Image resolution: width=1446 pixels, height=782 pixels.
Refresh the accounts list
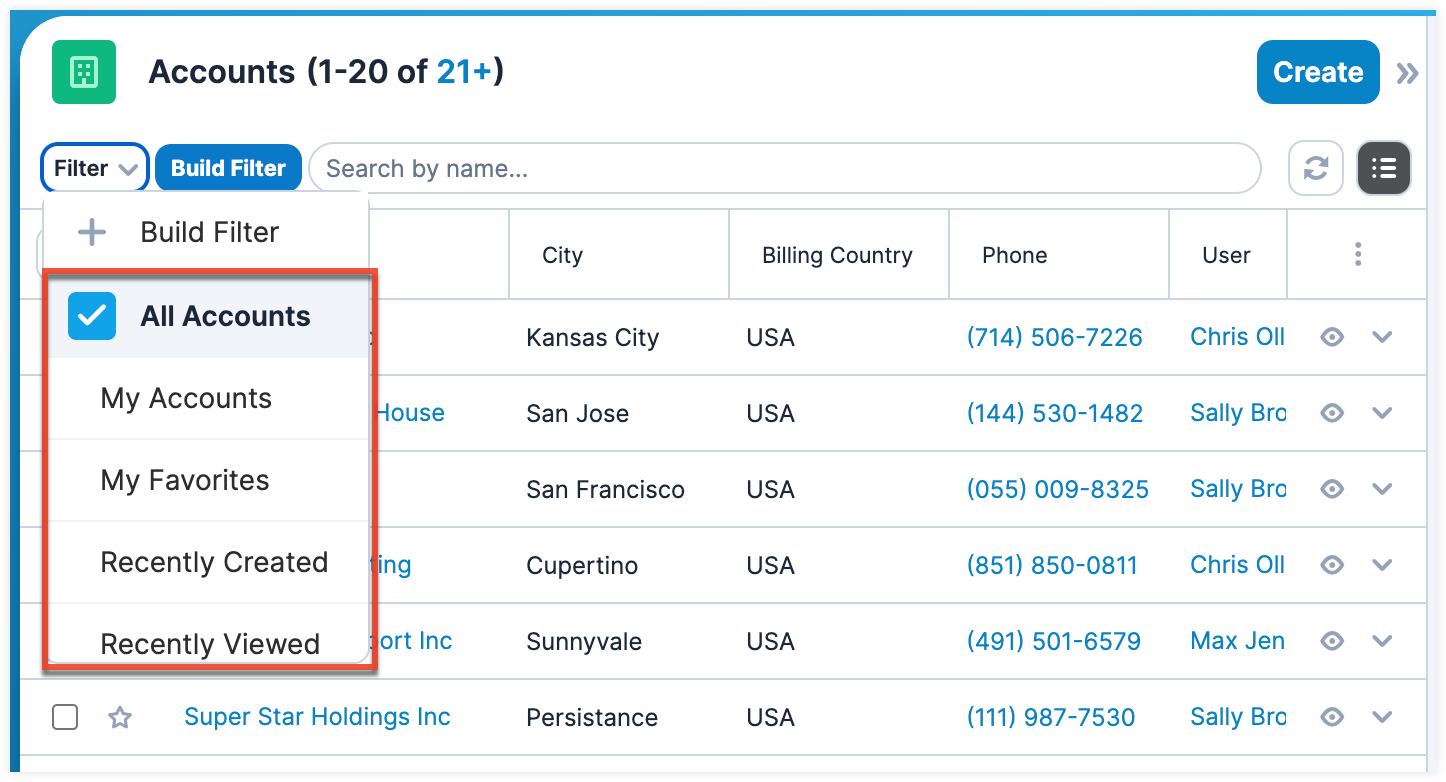[x=1316, y=168]
